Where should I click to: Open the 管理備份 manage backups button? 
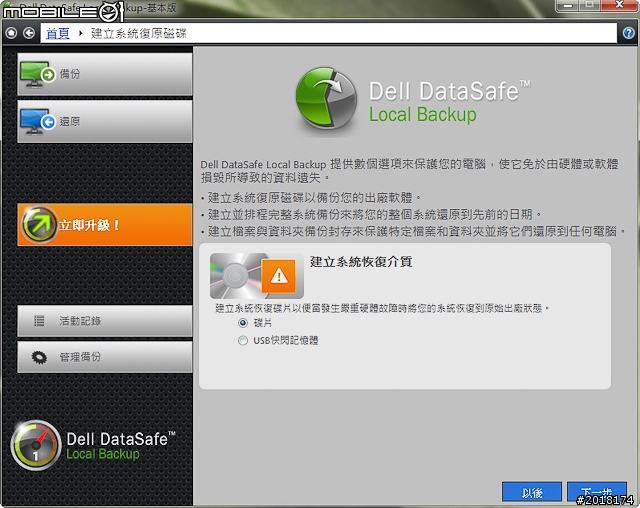[x=104, y=357]
